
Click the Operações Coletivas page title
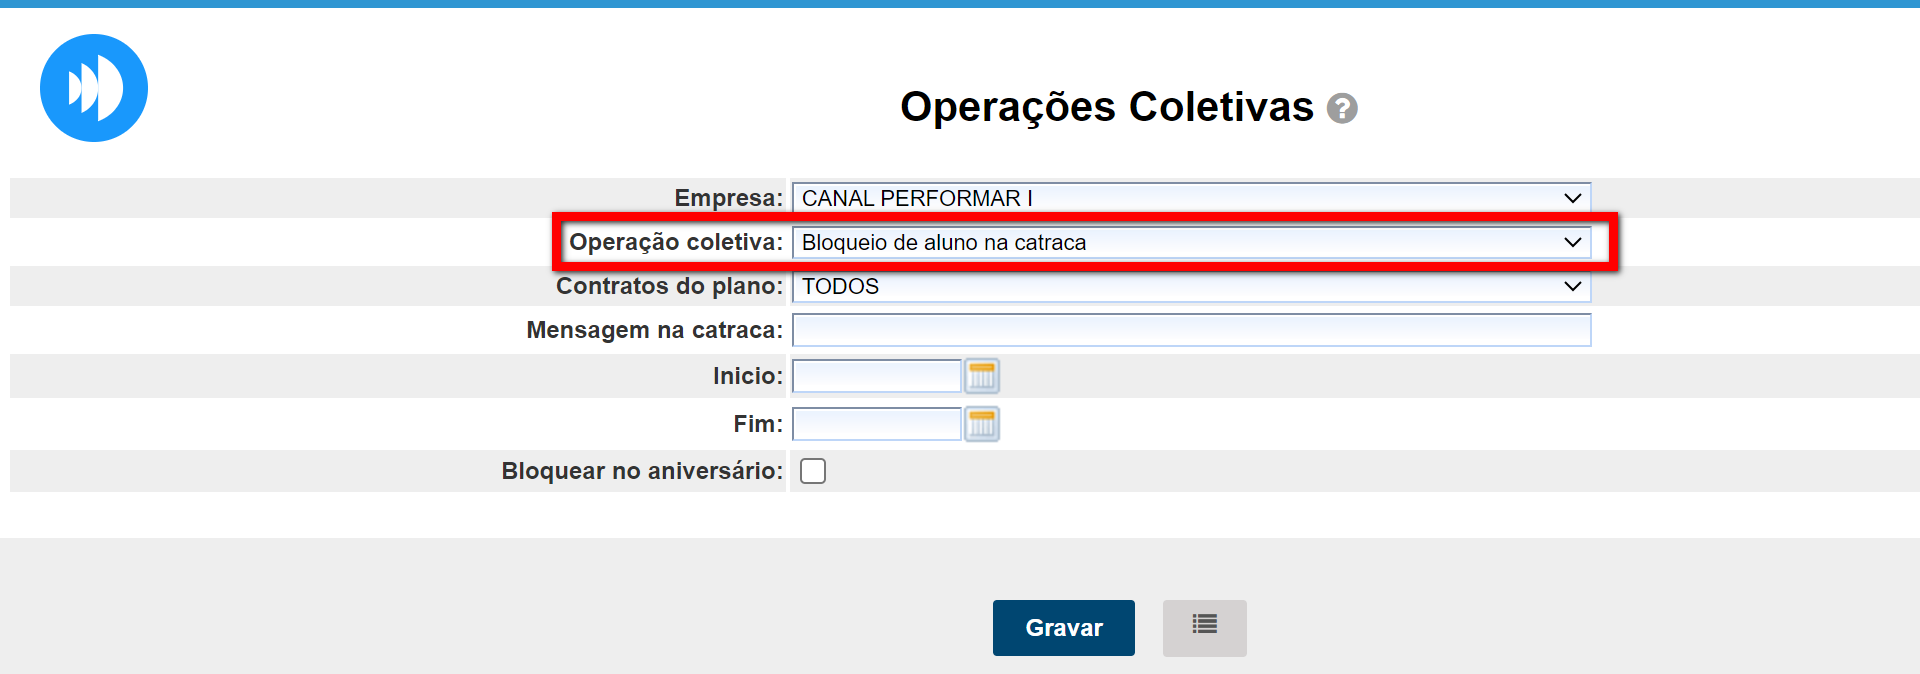click(1106, 107)
